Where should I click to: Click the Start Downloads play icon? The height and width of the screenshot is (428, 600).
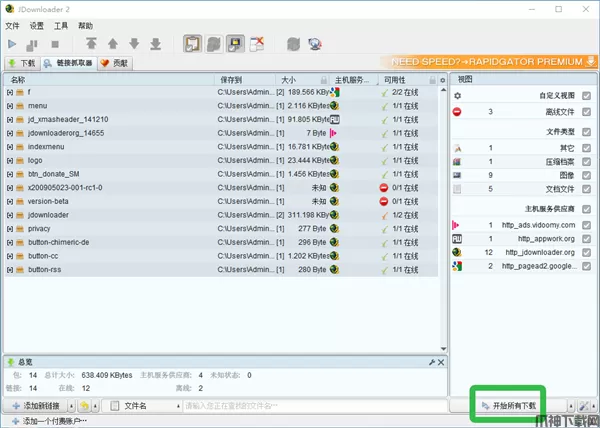(12, 44)
